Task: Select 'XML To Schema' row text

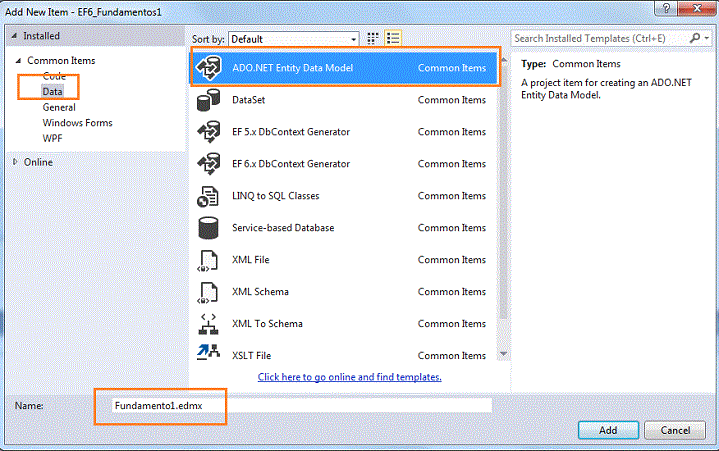Action: pyautogui.click(x=267, y=324)
